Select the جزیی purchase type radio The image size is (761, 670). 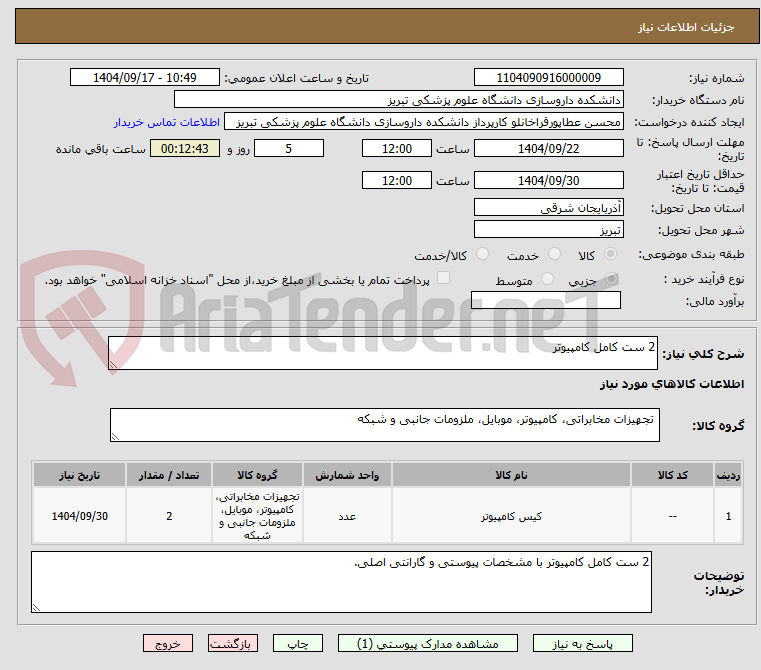tap(612, 278)
